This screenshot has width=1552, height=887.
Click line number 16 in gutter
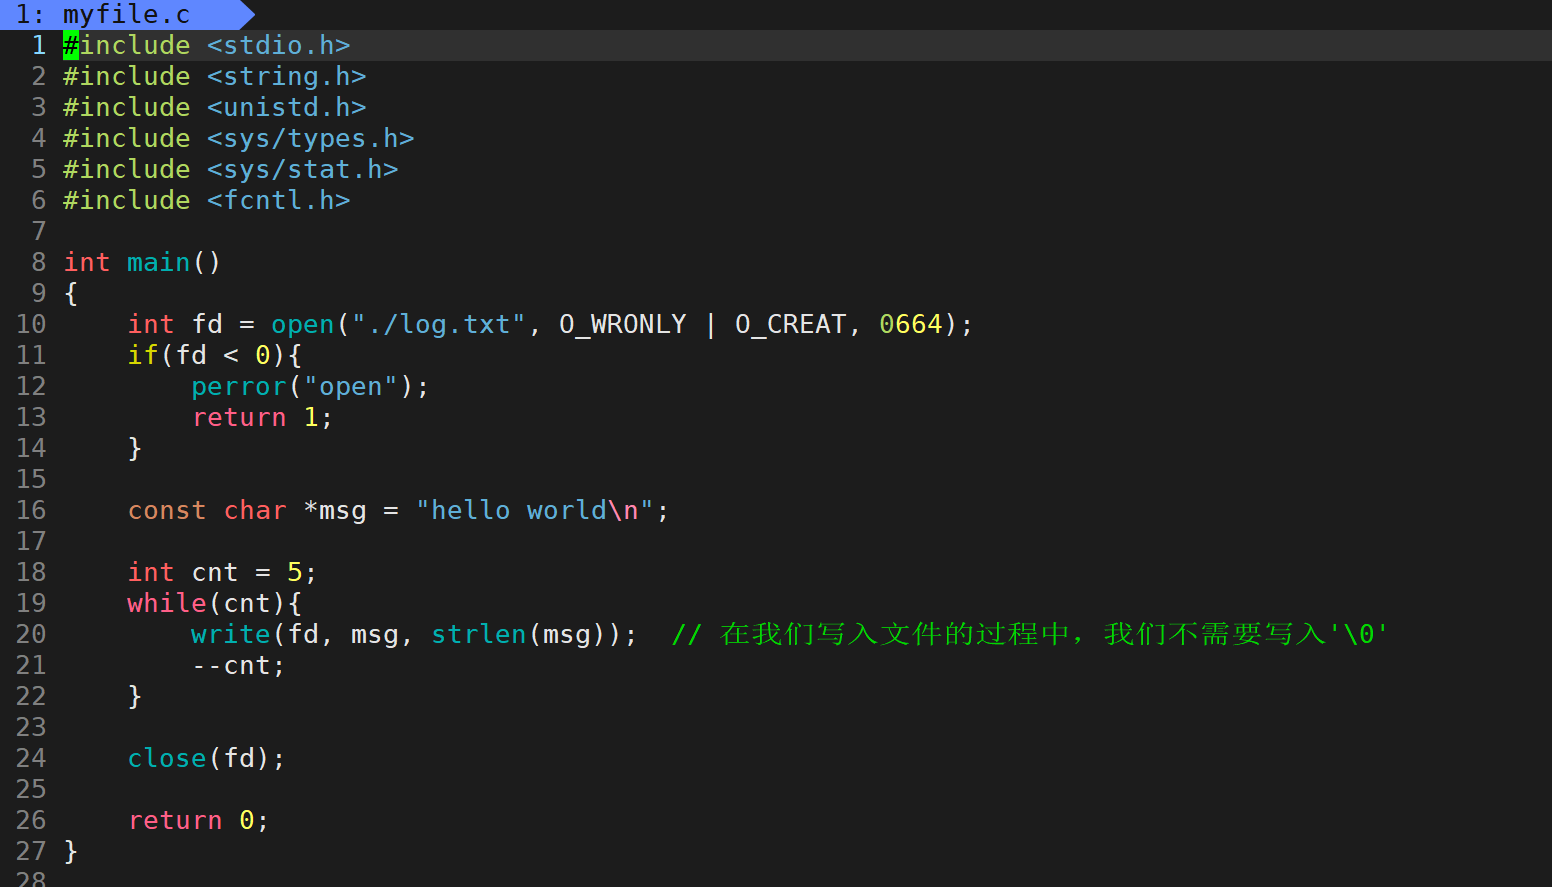(31, 510)
